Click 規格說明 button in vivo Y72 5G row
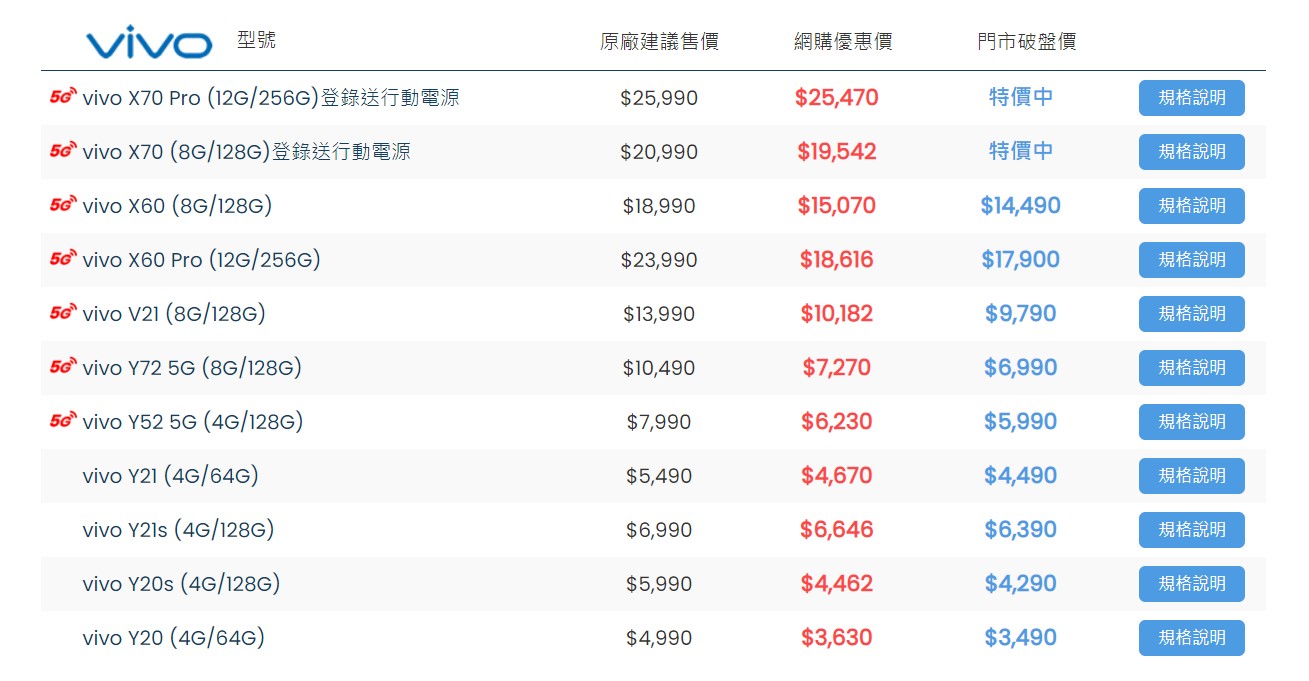The height and width of the screenshot is (681, 1309). click(1192, 368)
